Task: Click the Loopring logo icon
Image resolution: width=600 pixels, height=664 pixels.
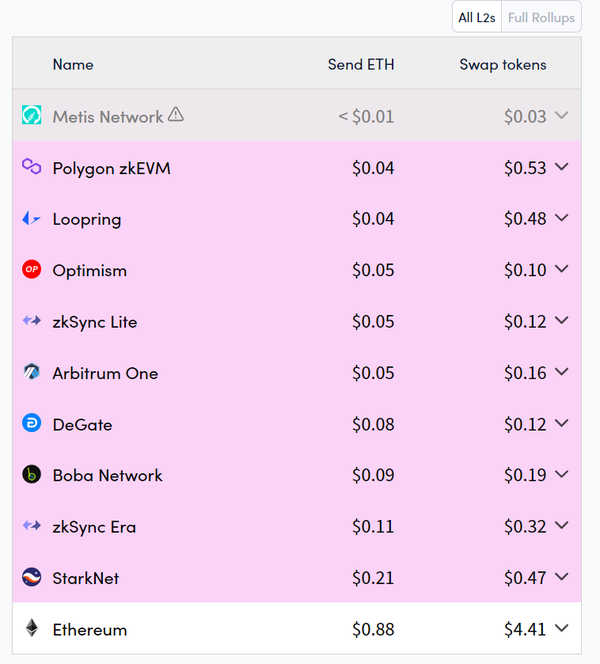Action: pos(31,219)
